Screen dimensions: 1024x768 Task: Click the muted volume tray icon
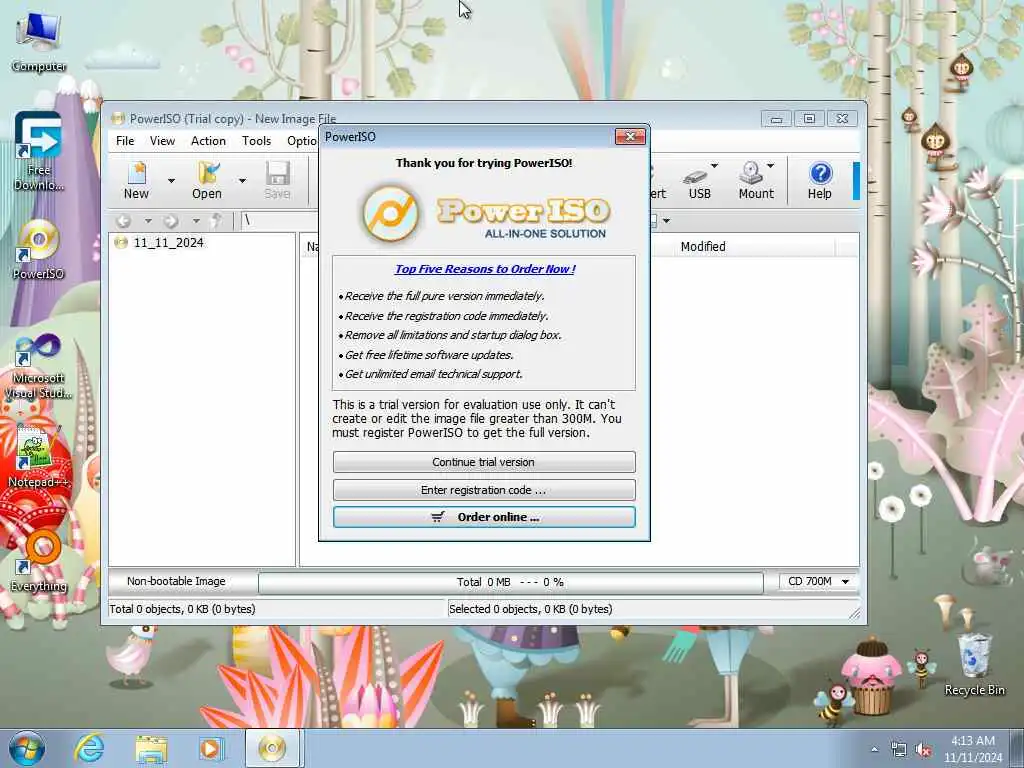pos(923,750)
